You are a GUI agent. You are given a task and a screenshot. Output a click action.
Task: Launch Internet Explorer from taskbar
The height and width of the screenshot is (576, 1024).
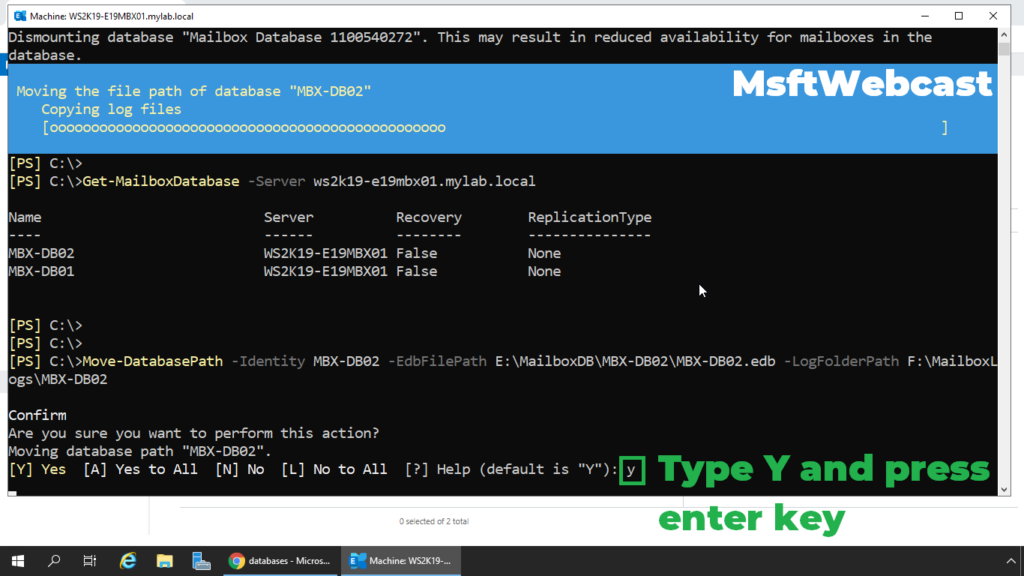tap(127, 561)
